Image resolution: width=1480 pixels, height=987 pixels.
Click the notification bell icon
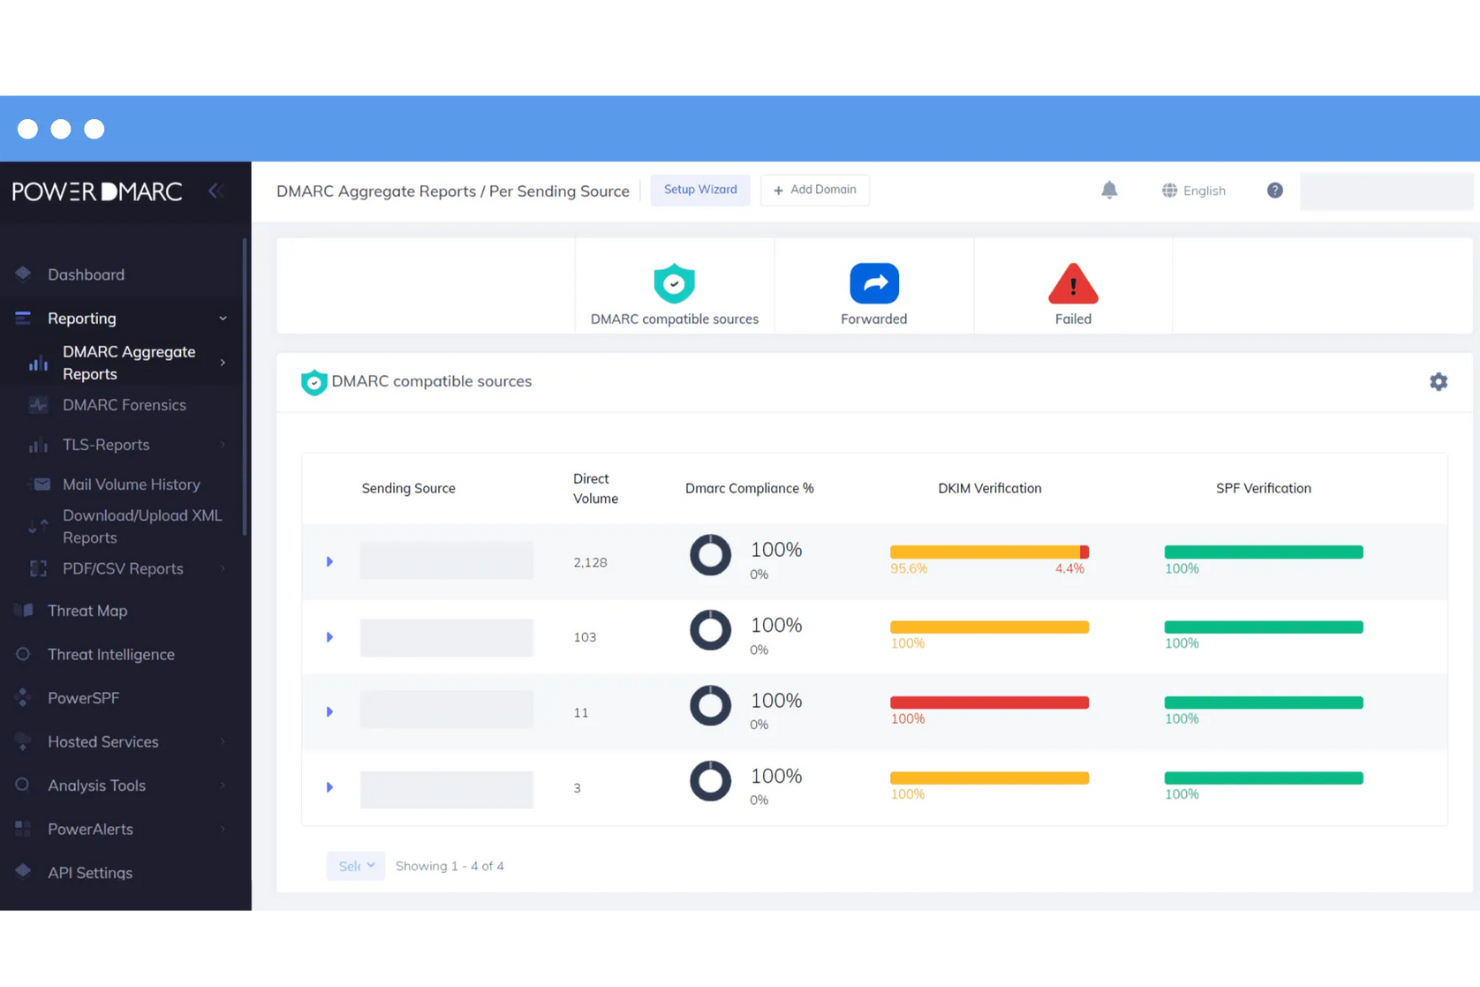[1109, 190]
